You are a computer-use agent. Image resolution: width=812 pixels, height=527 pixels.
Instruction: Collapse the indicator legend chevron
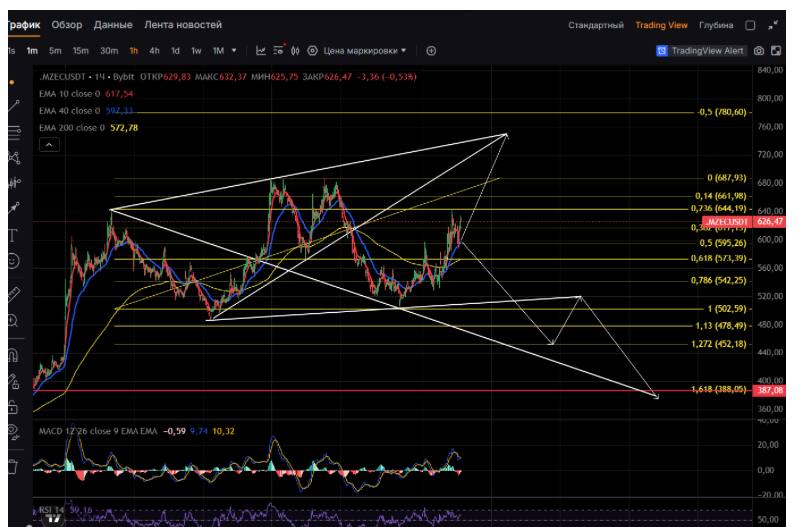49,145
